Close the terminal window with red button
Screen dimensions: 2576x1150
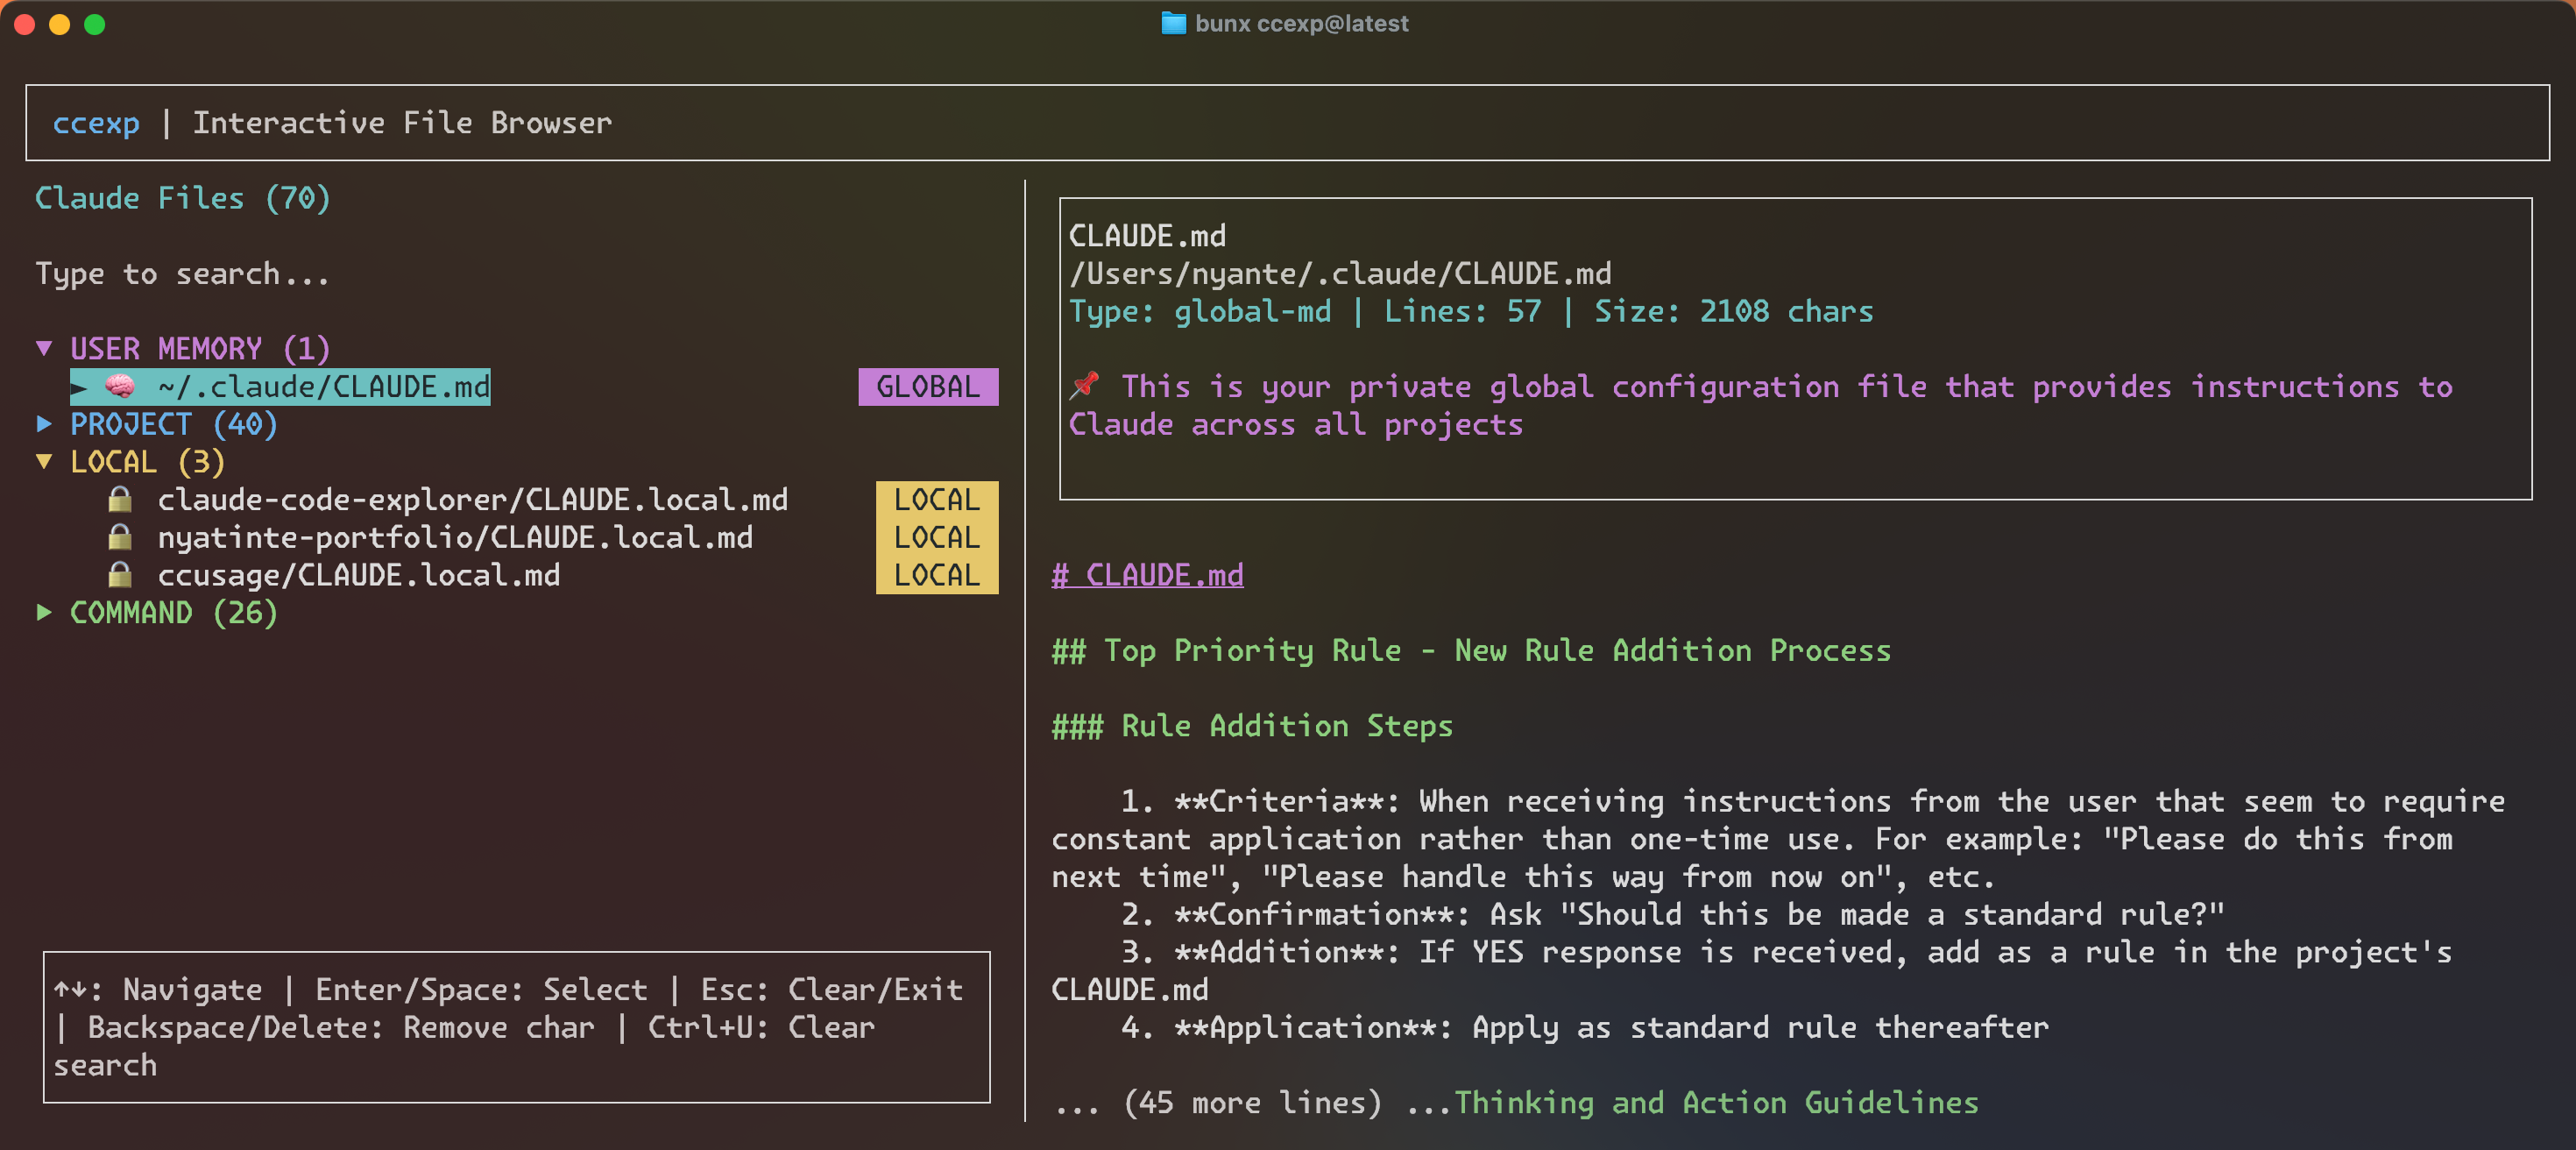pyautogui.click(x=25, y=24)
